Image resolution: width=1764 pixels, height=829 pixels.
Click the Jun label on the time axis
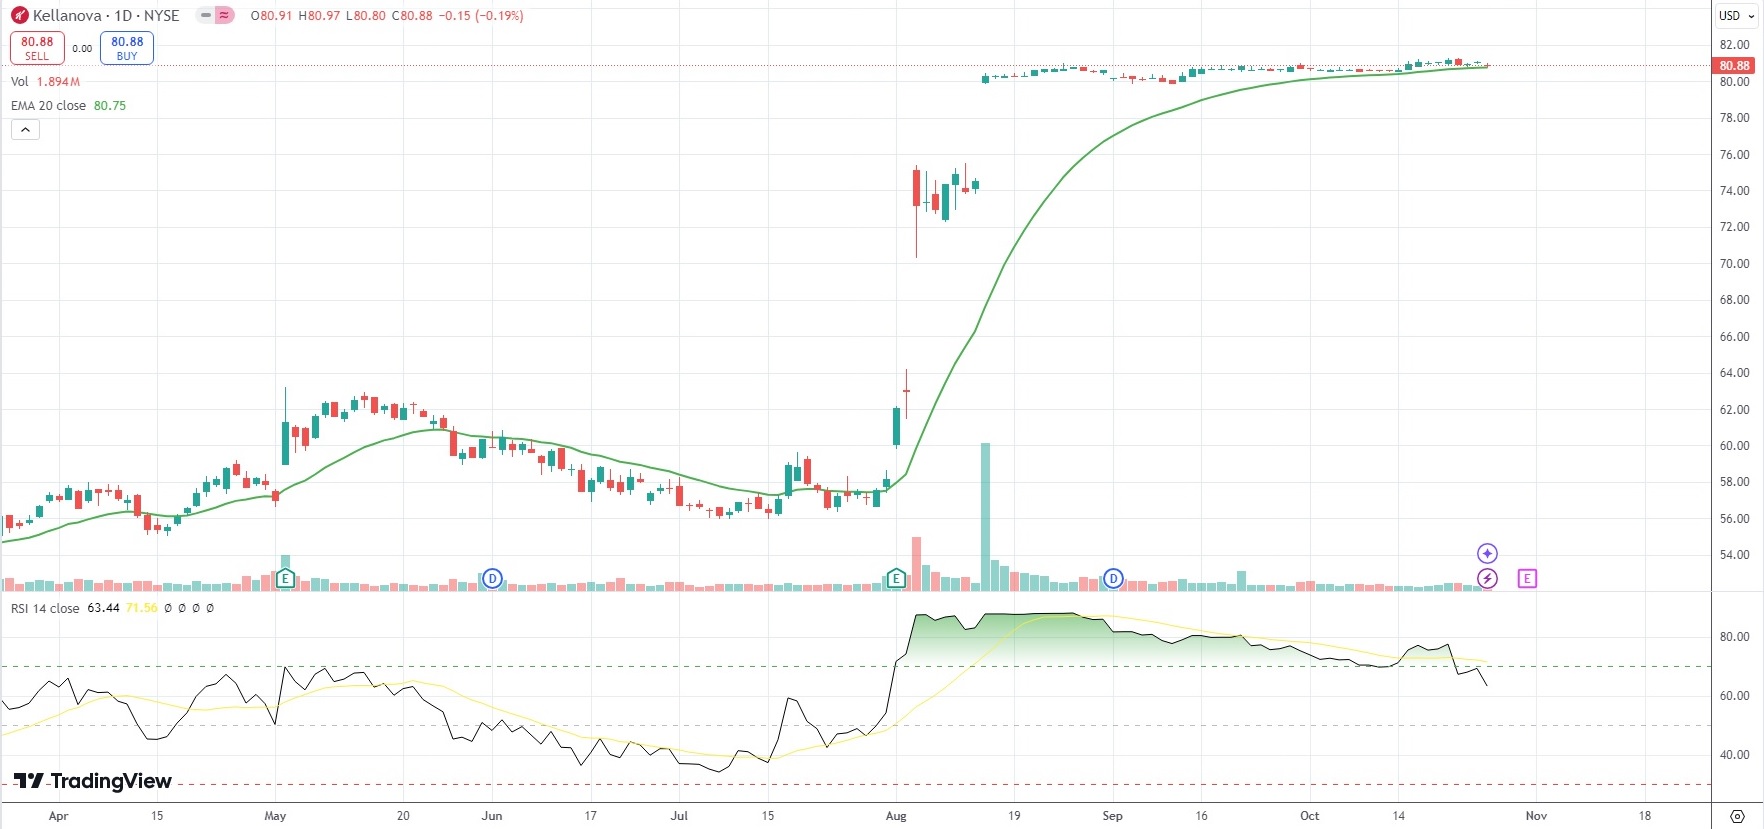click(x=492, y=816)
